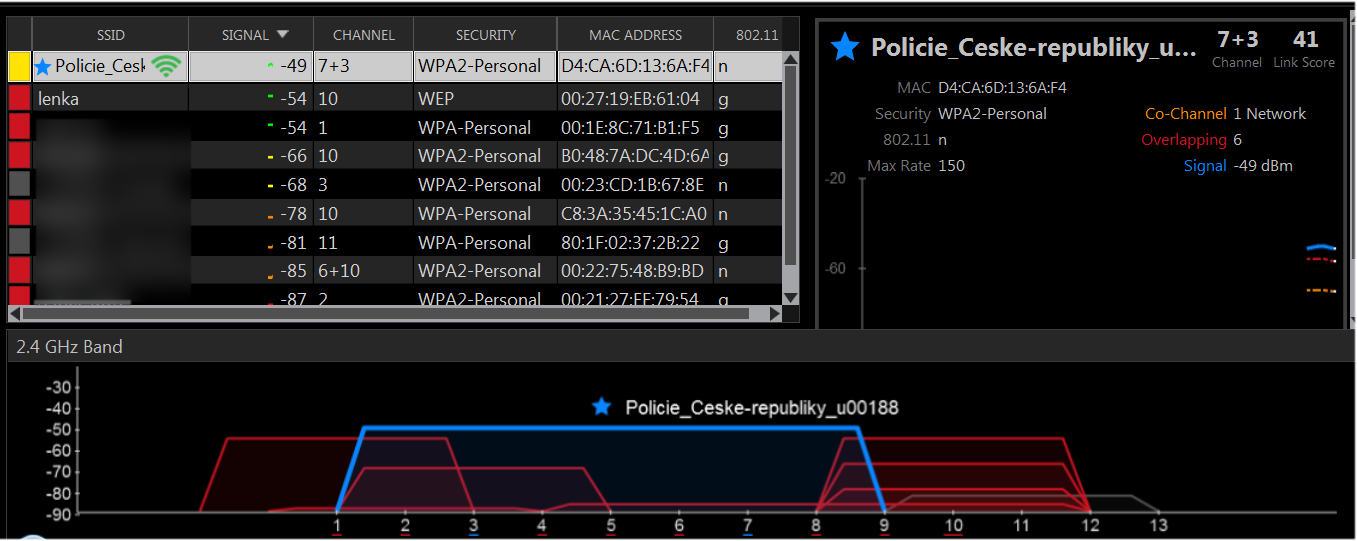Click channel 1 on the graph axis
The height and width of the screenshot is (541, 1357).
[337, 525]
